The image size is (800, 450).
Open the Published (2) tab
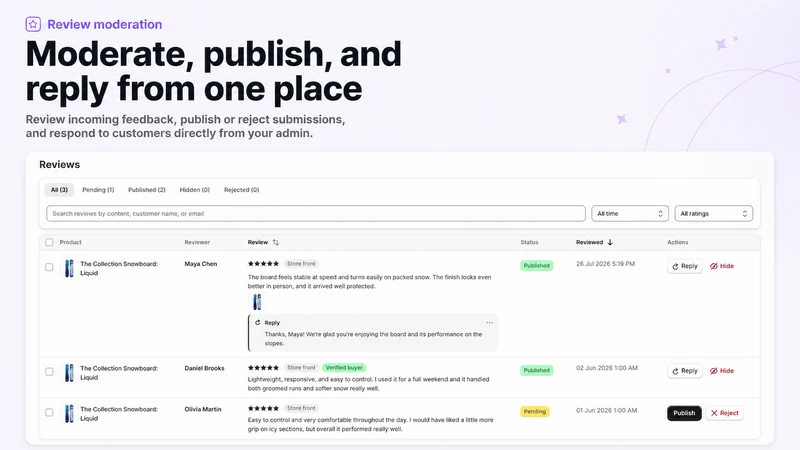pos(146,190)
